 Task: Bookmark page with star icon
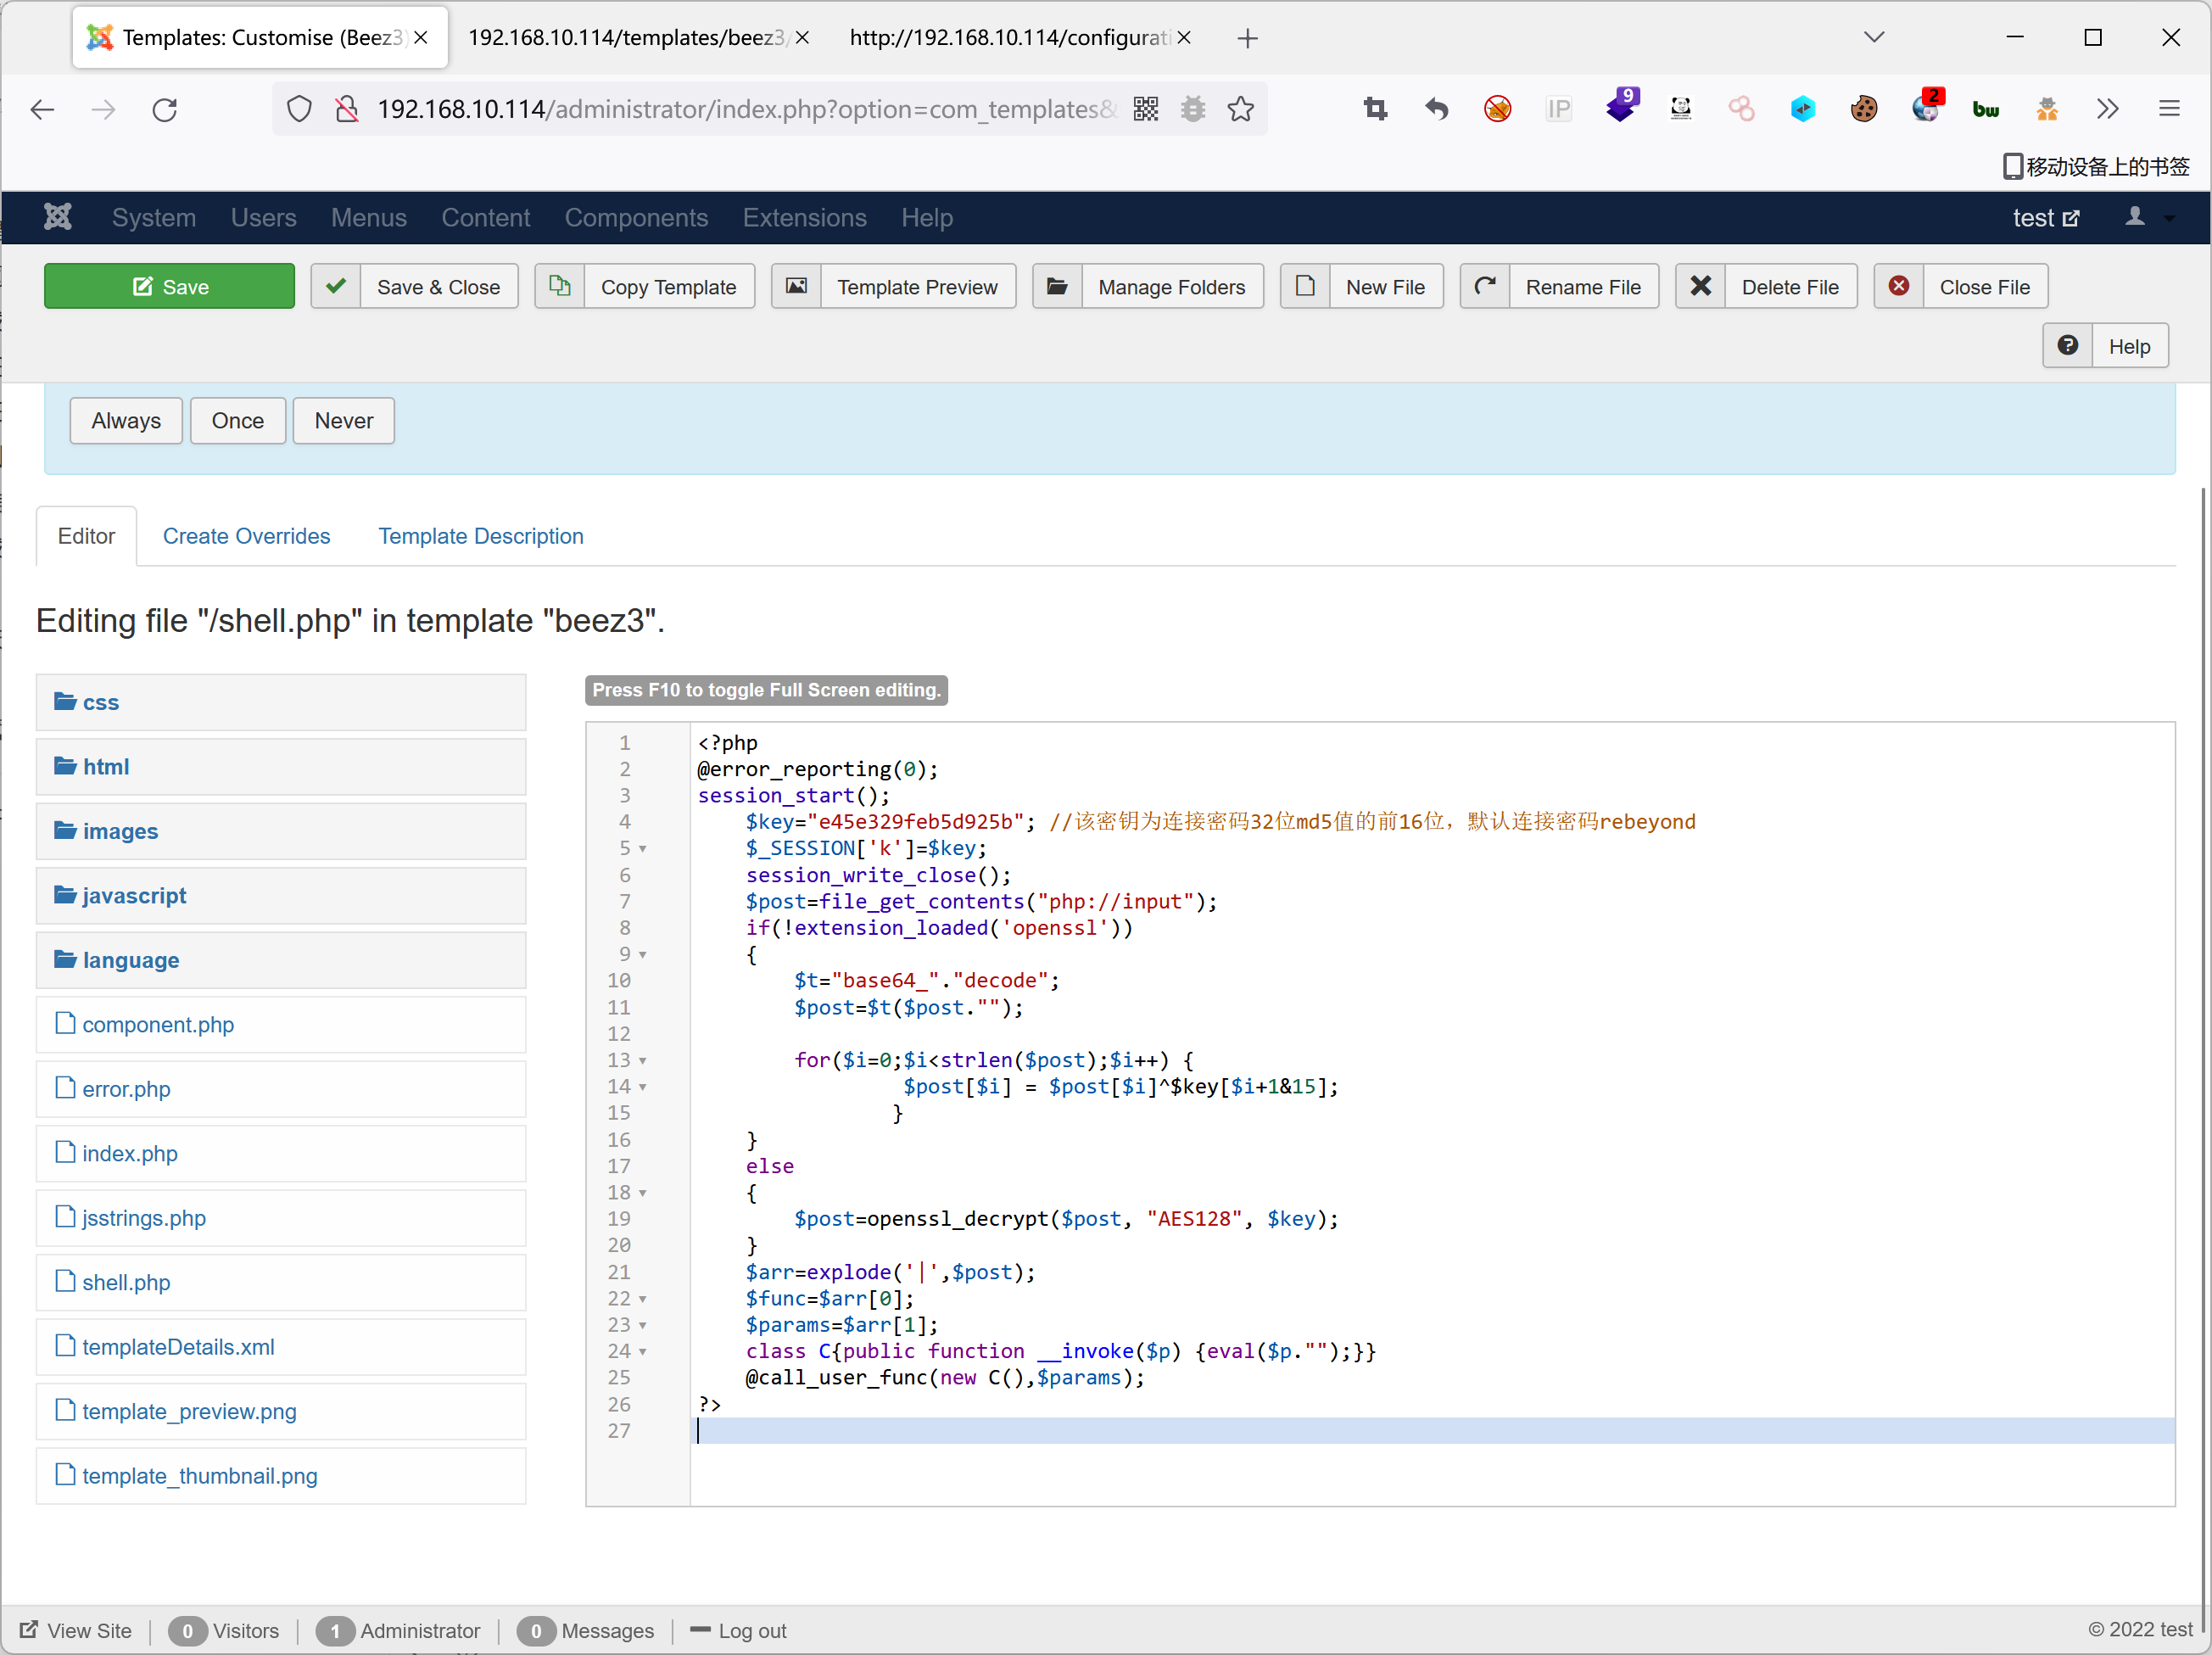coord(1240,109)
